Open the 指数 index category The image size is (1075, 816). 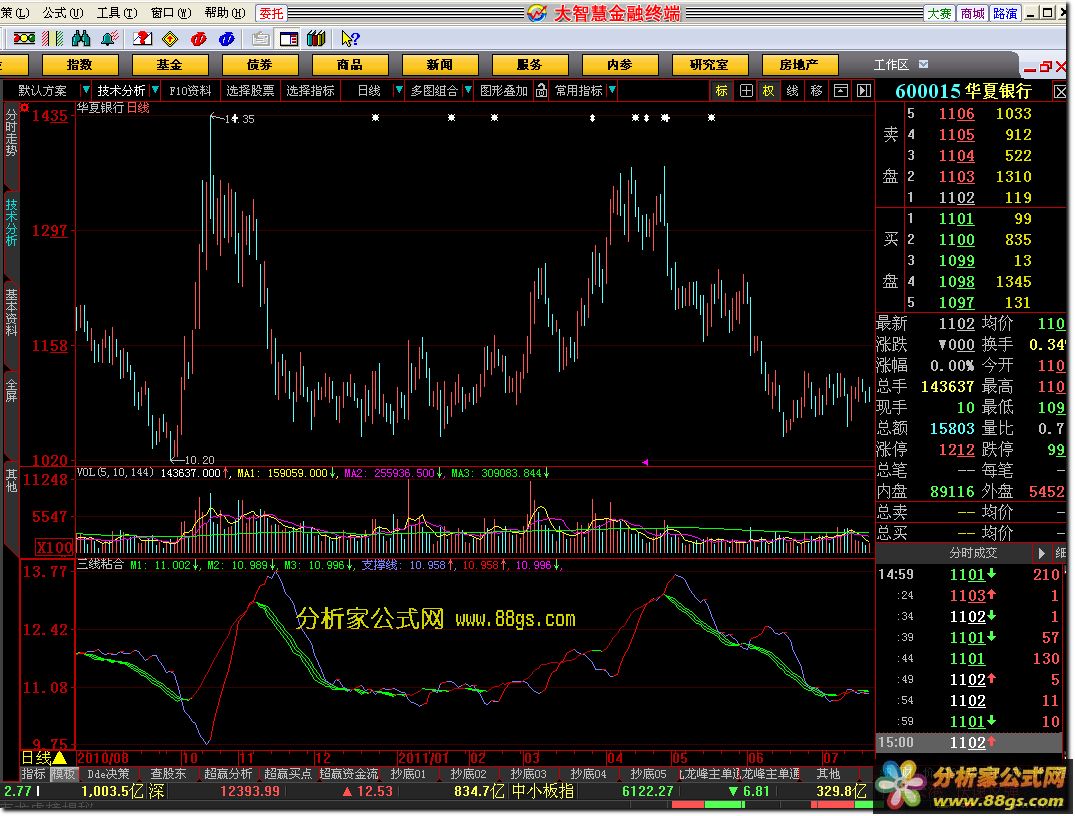[x=80, y=64]
